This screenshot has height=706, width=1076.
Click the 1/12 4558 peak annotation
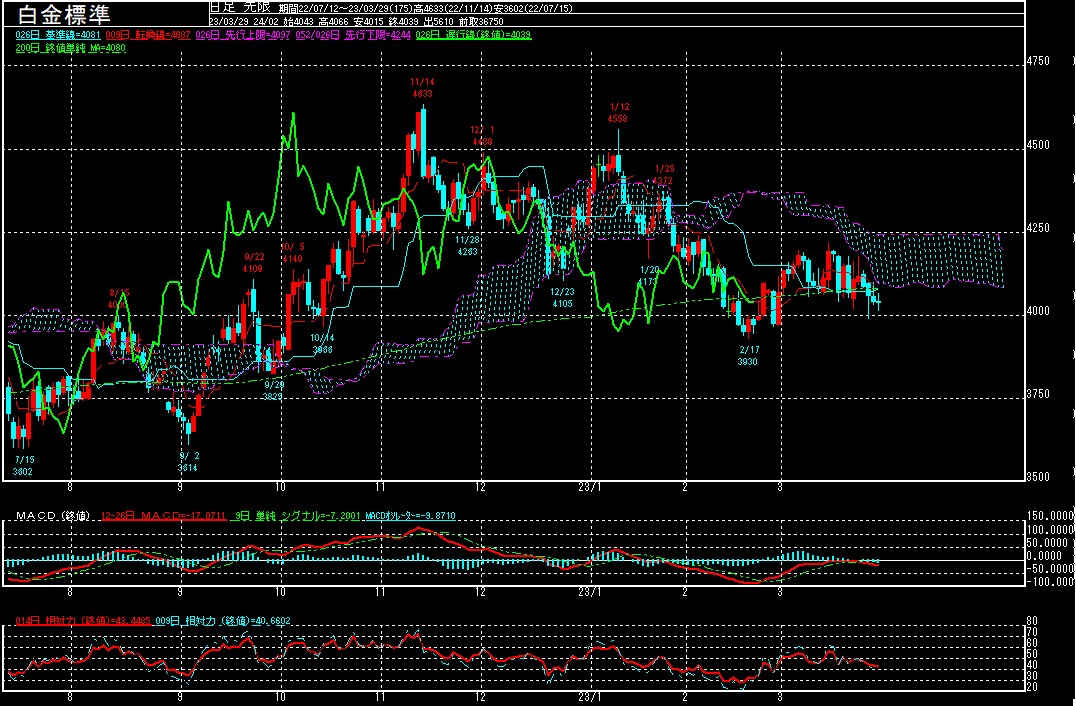tap(618, 113)
